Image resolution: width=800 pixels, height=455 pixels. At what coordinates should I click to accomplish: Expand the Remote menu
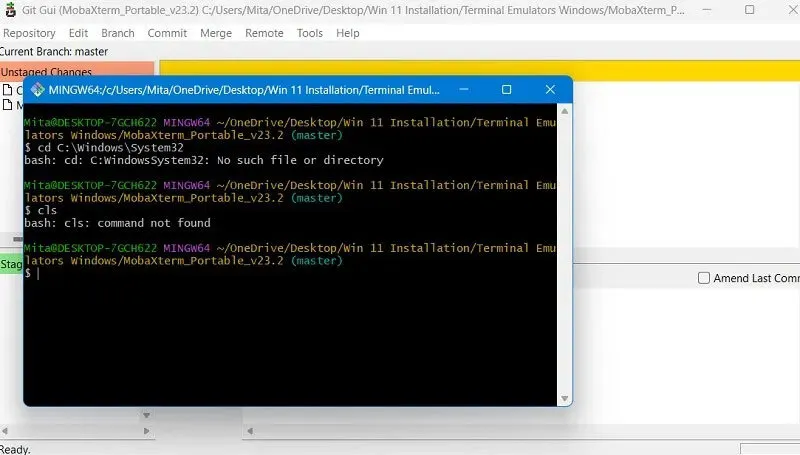tap(264, 33)
